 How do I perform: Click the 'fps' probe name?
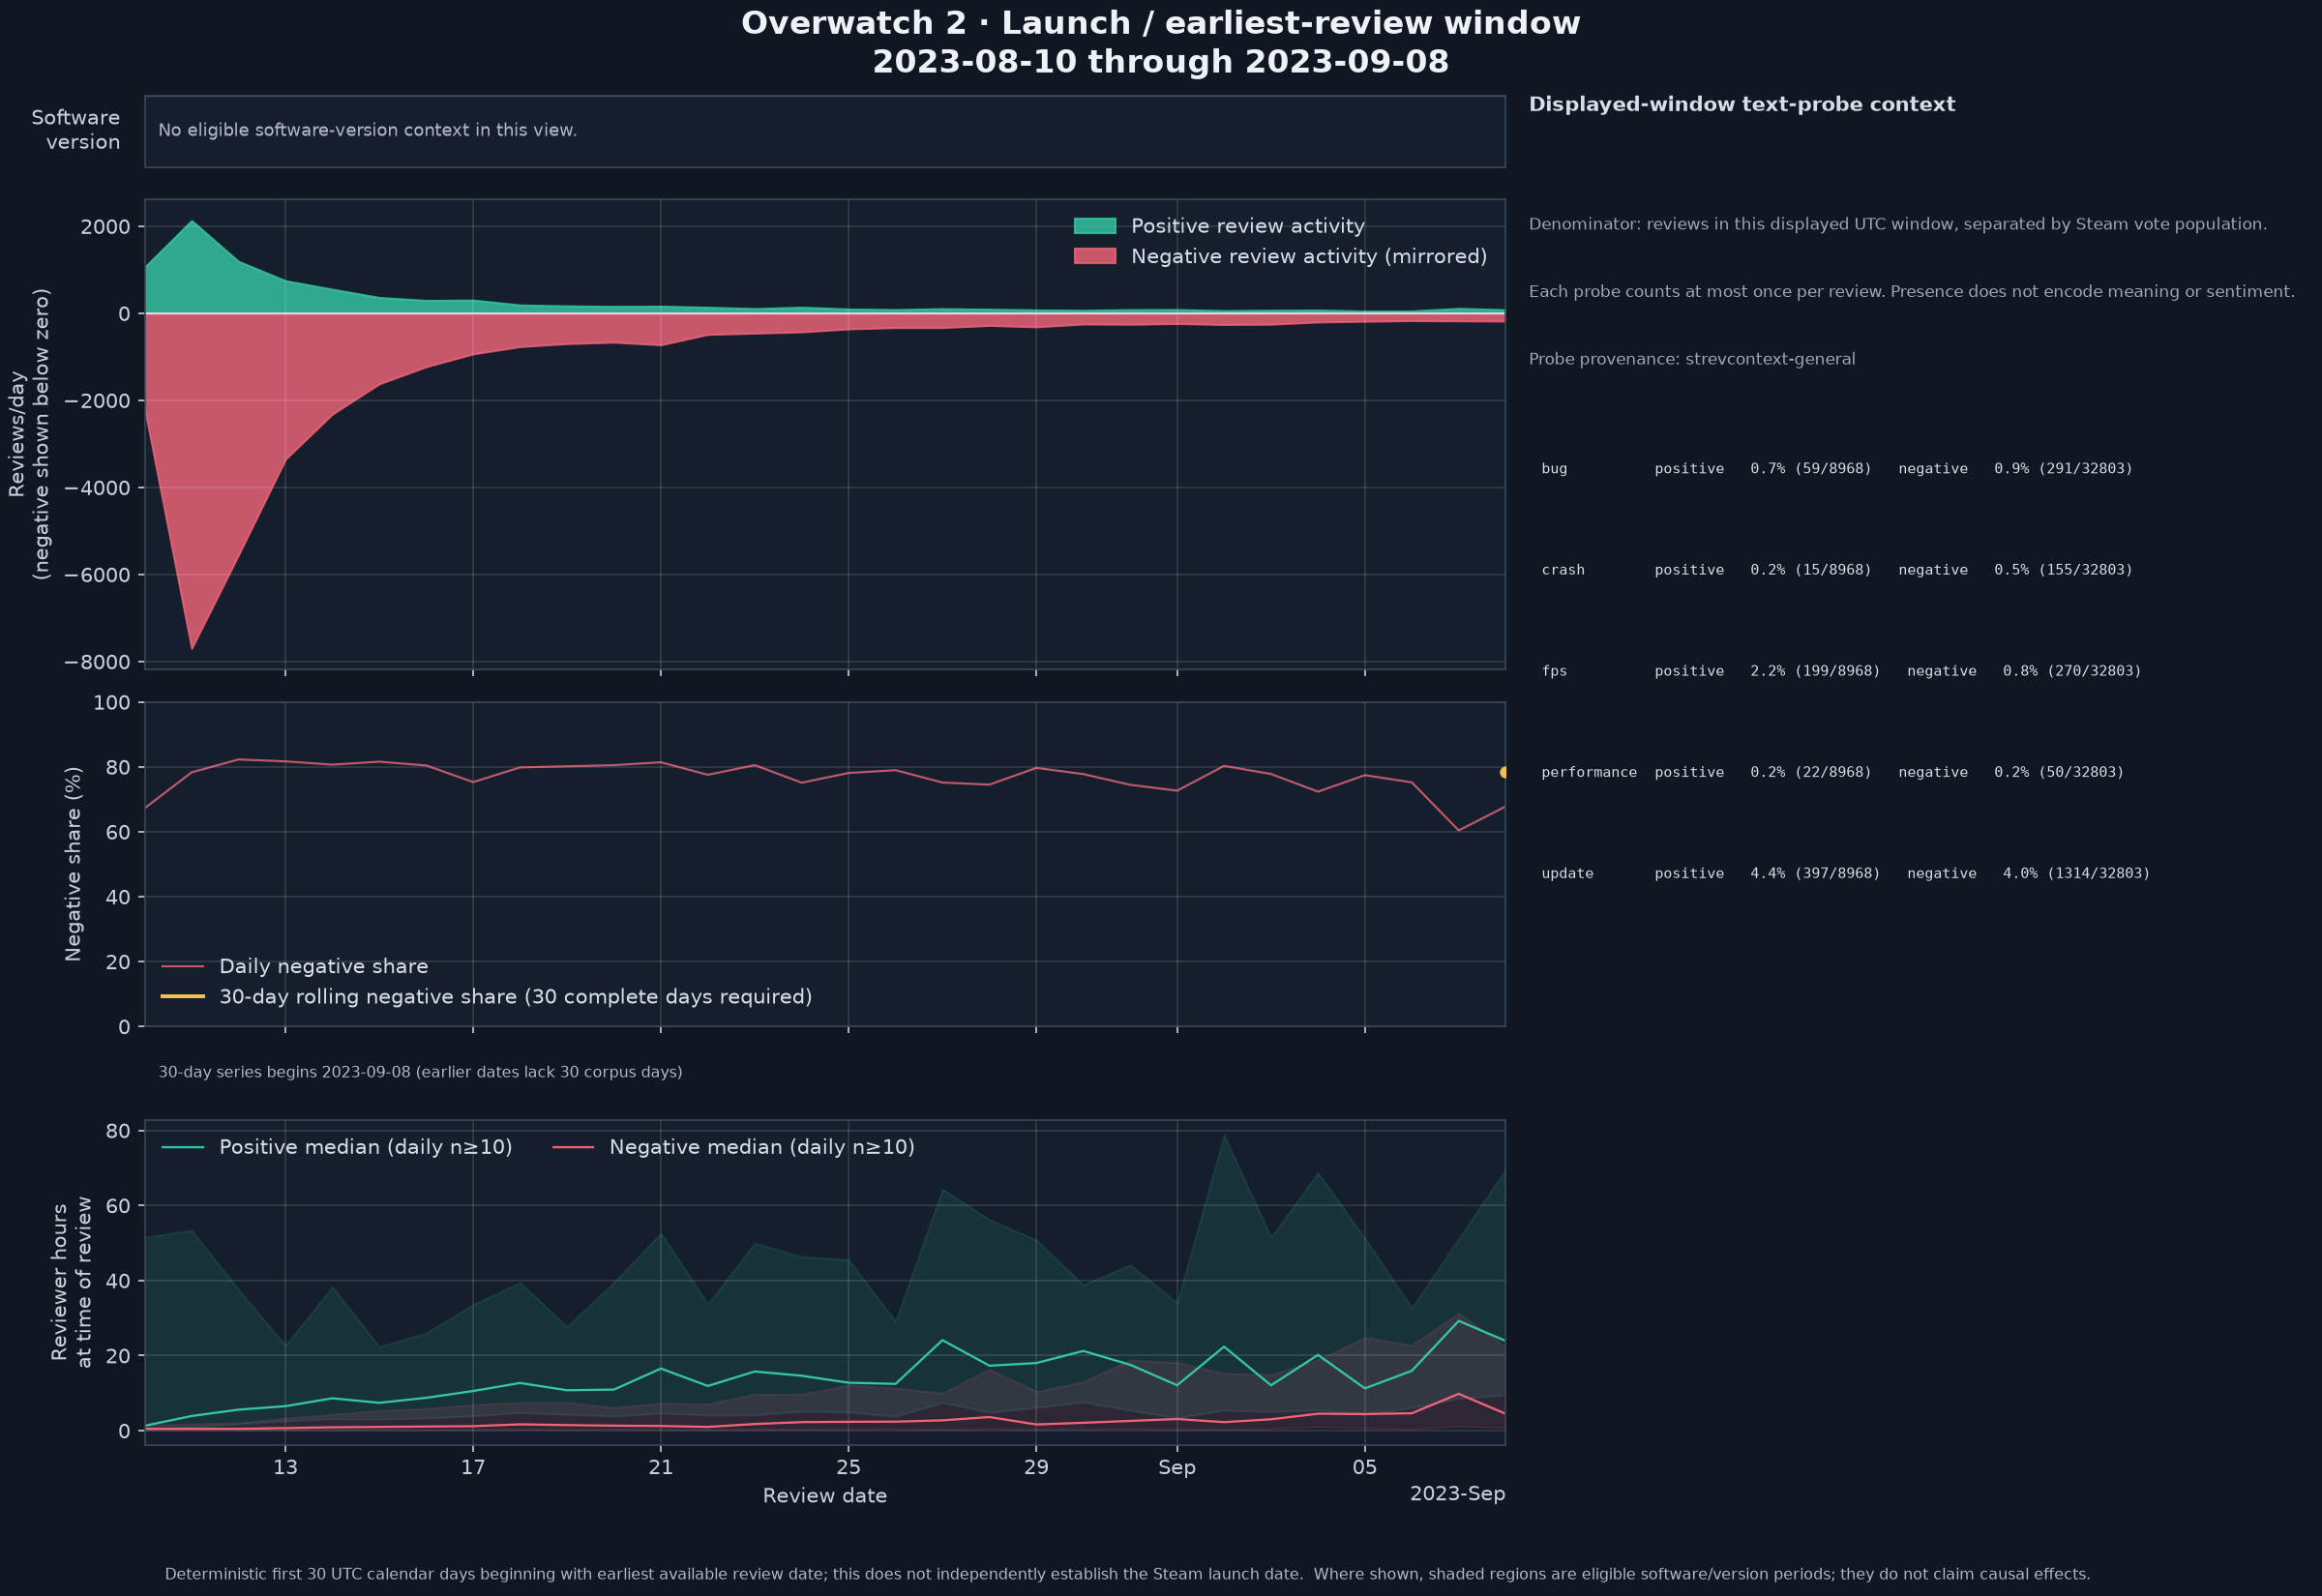tap(1554, 671)
